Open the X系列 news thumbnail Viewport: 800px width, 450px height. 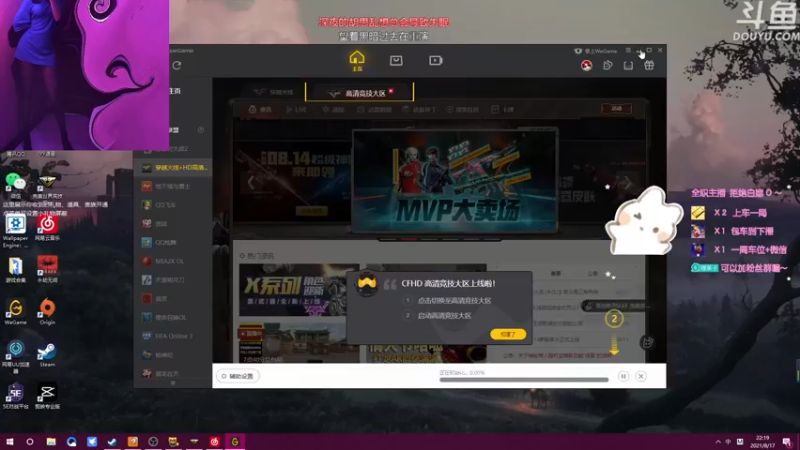tap(299, 289)
